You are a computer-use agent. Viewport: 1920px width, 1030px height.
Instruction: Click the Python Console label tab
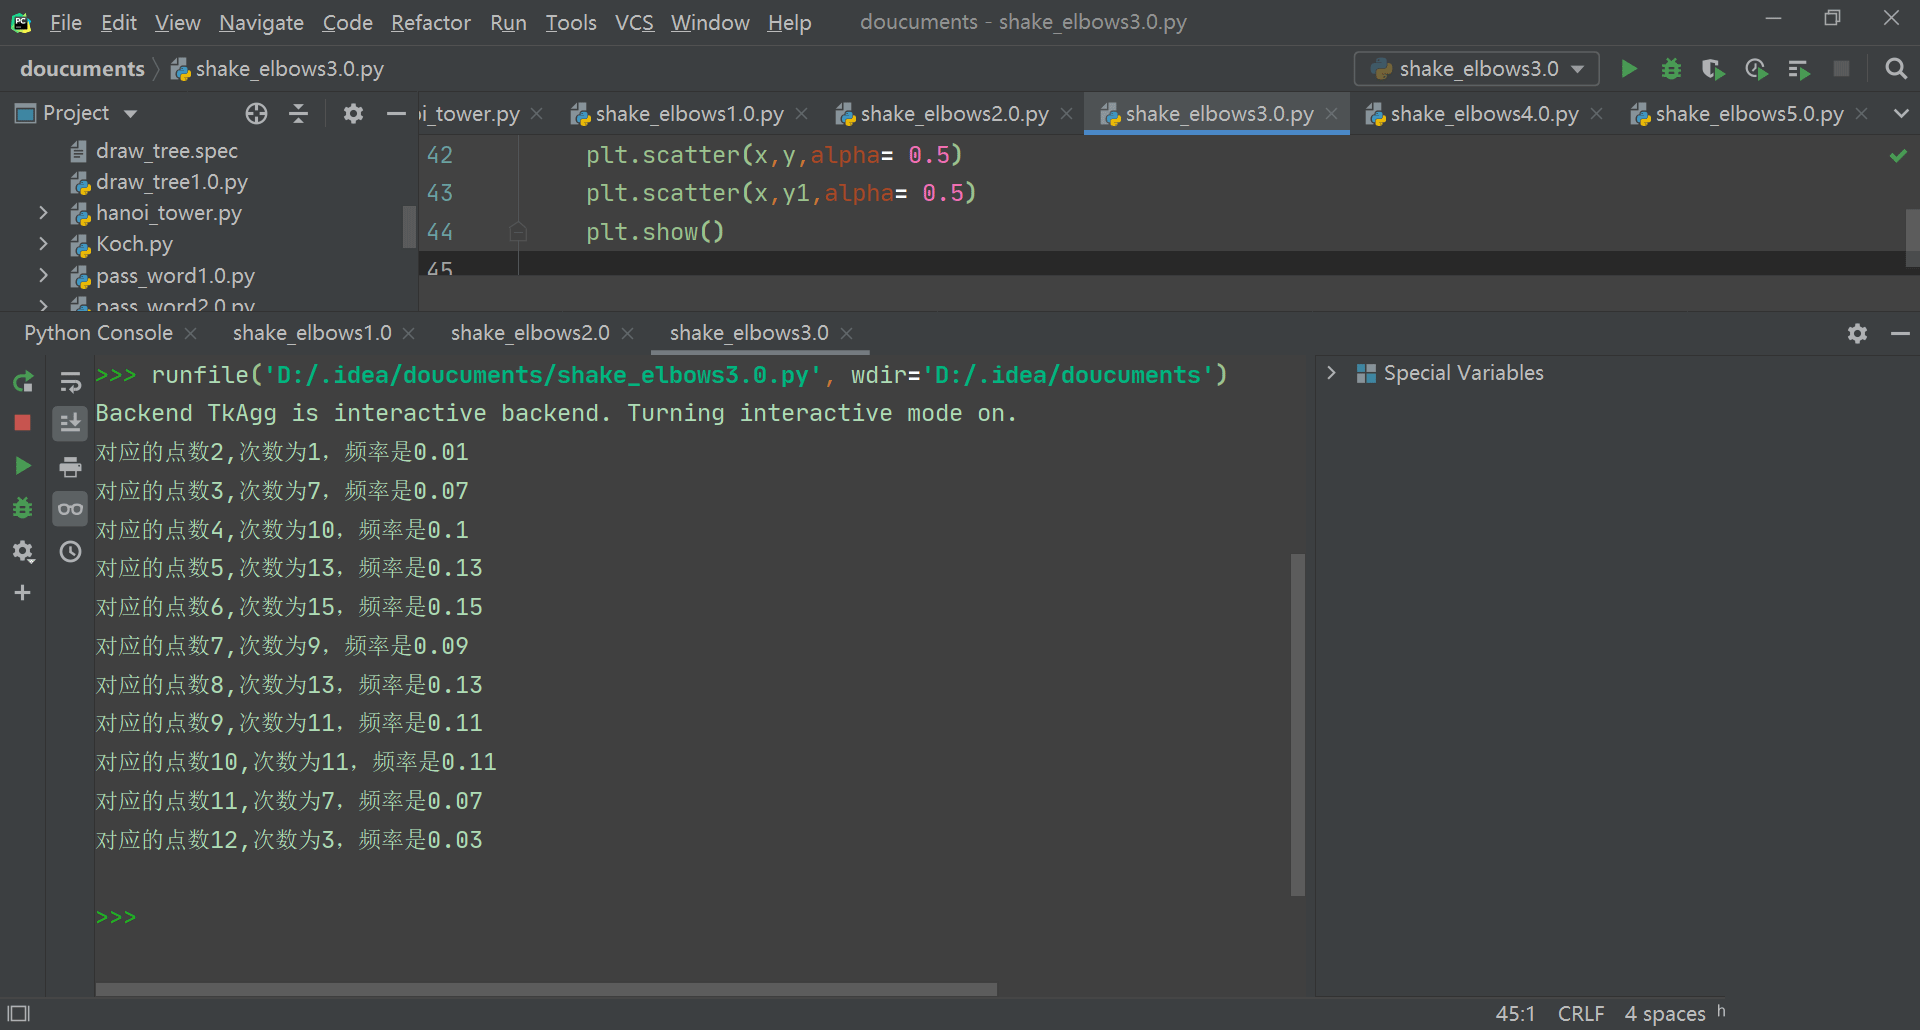98,333
